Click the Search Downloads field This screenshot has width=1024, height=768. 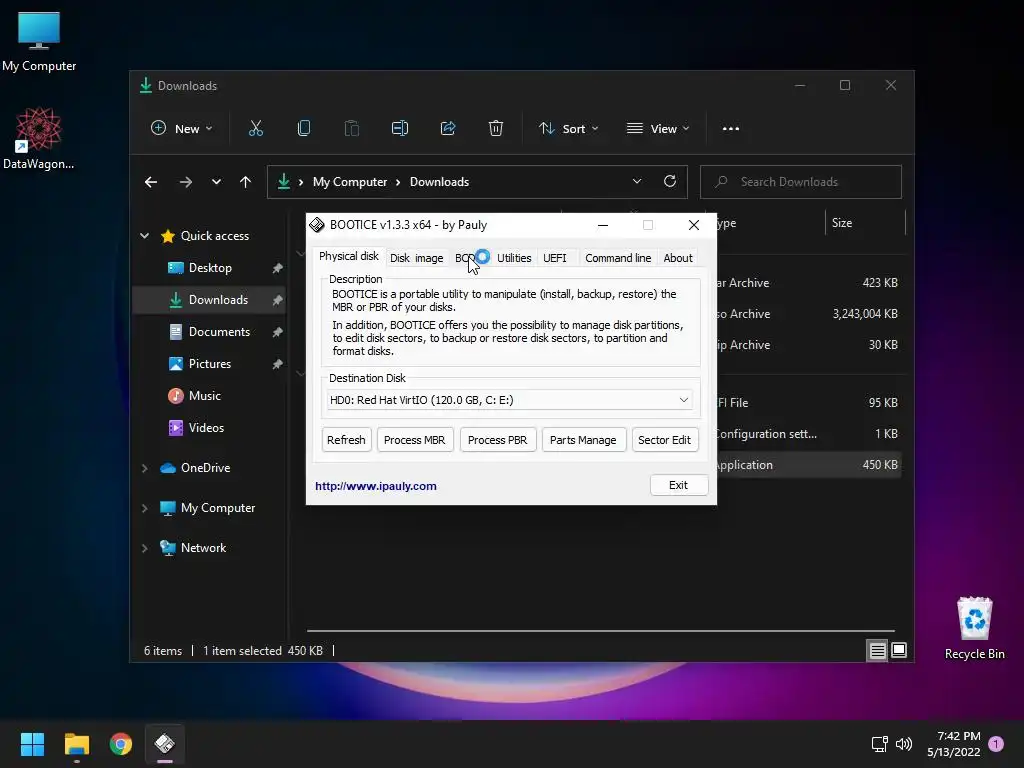801,182
